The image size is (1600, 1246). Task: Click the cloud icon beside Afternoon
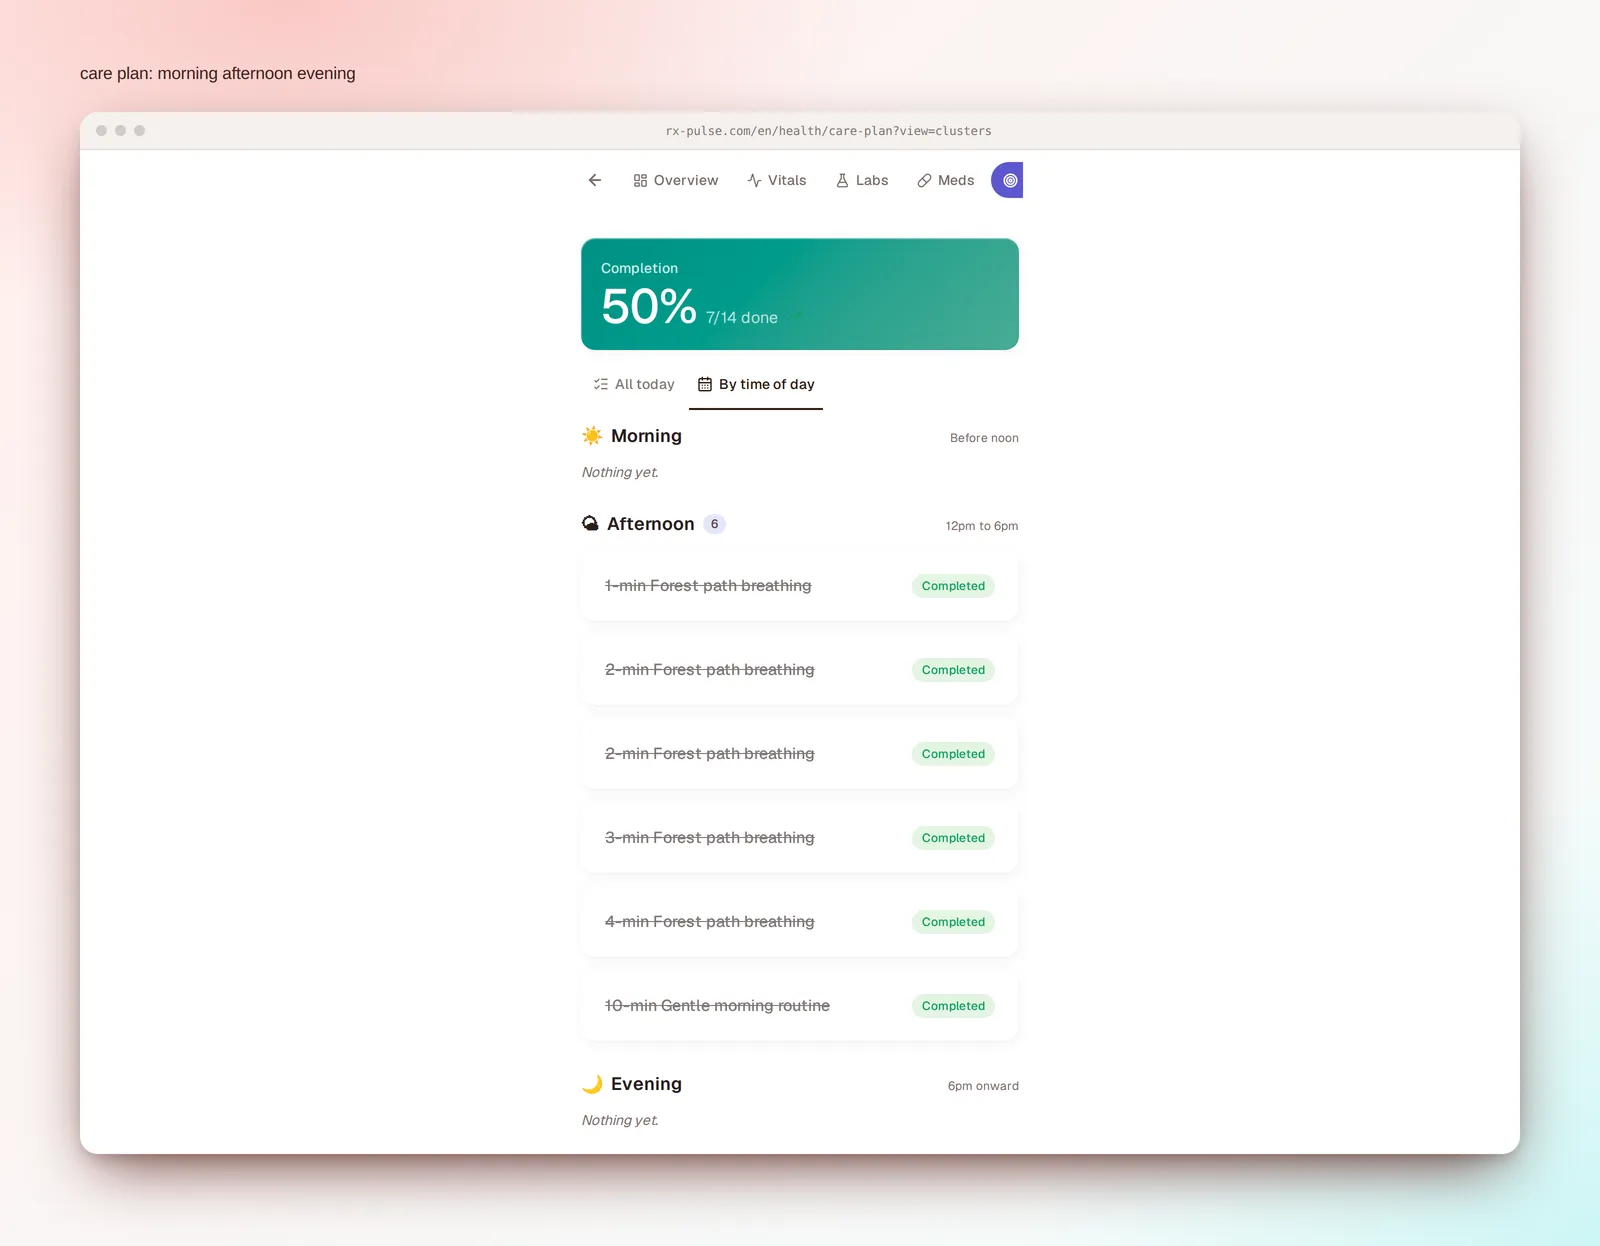point(590,524)
